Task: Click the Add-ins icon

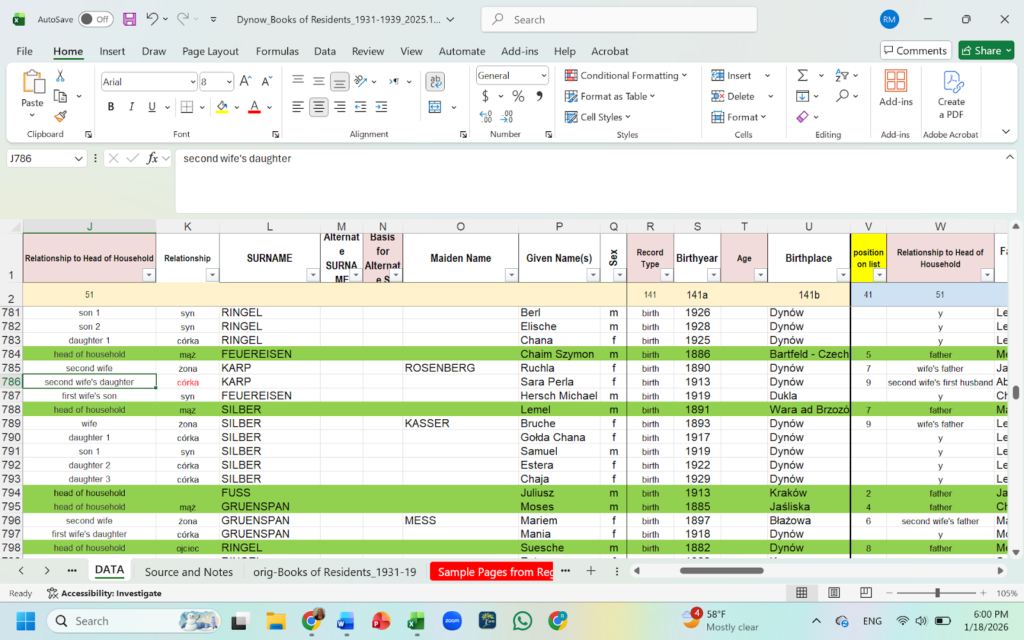Action: [x=895, y=89]
